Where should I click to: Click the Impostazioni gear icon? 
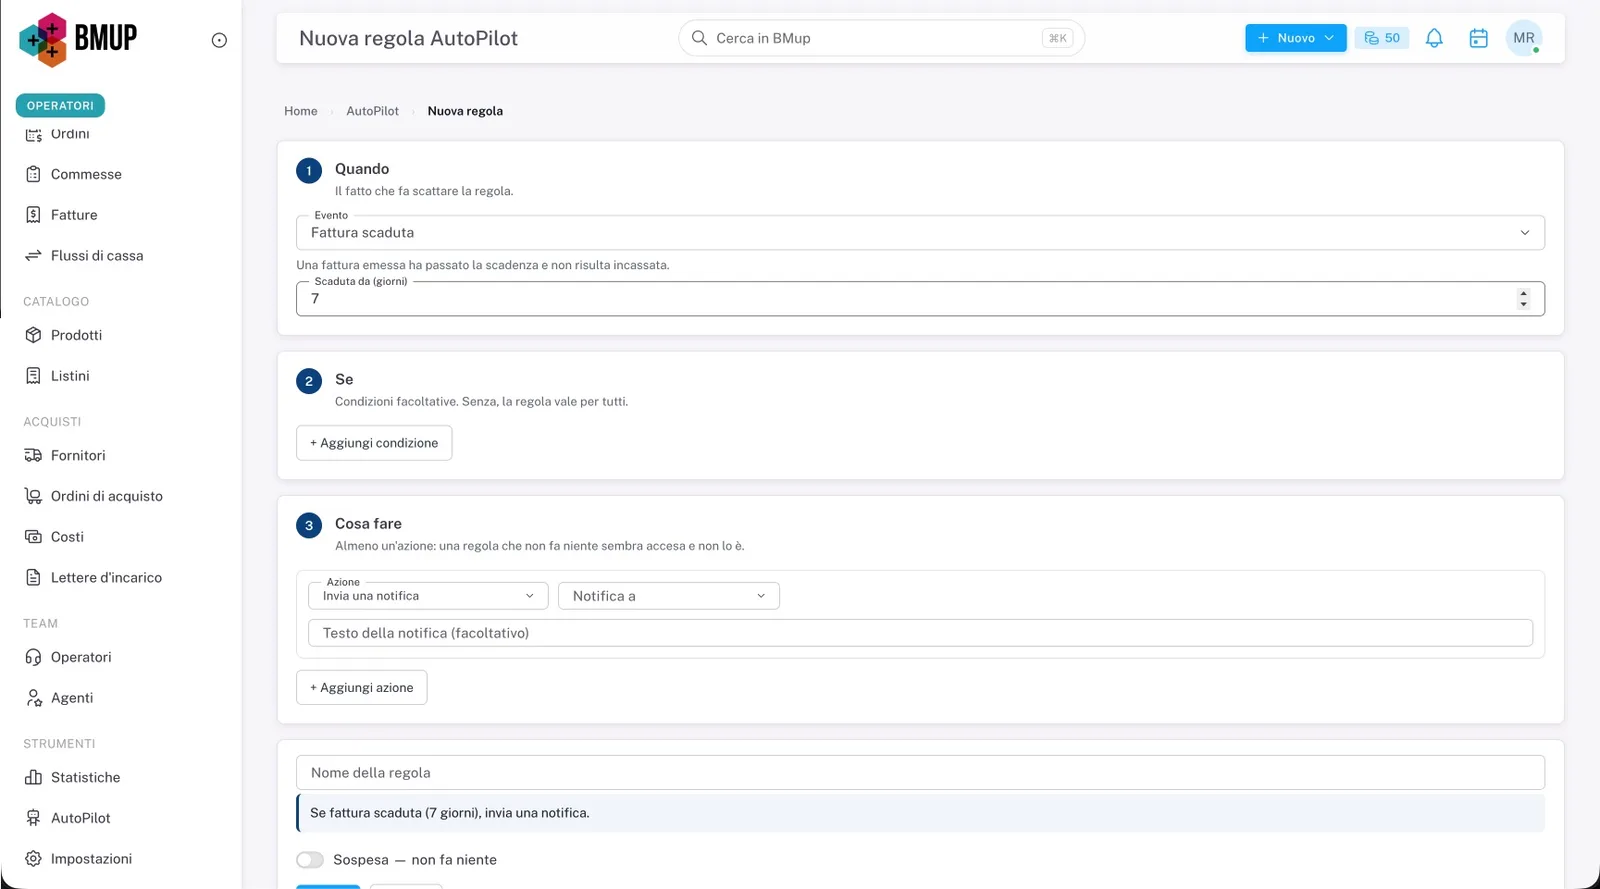[33, 859]
